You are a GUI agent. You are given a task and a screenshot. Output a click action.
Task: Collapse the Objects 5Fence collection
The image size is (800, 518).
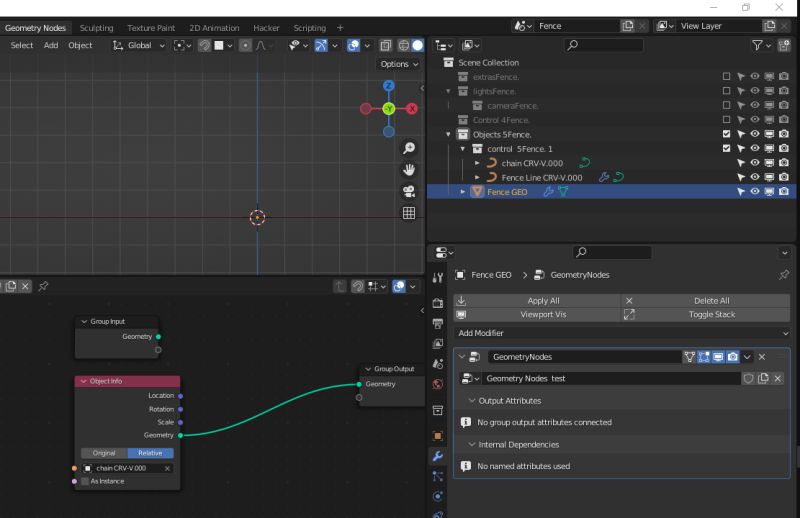pos(448,134)
